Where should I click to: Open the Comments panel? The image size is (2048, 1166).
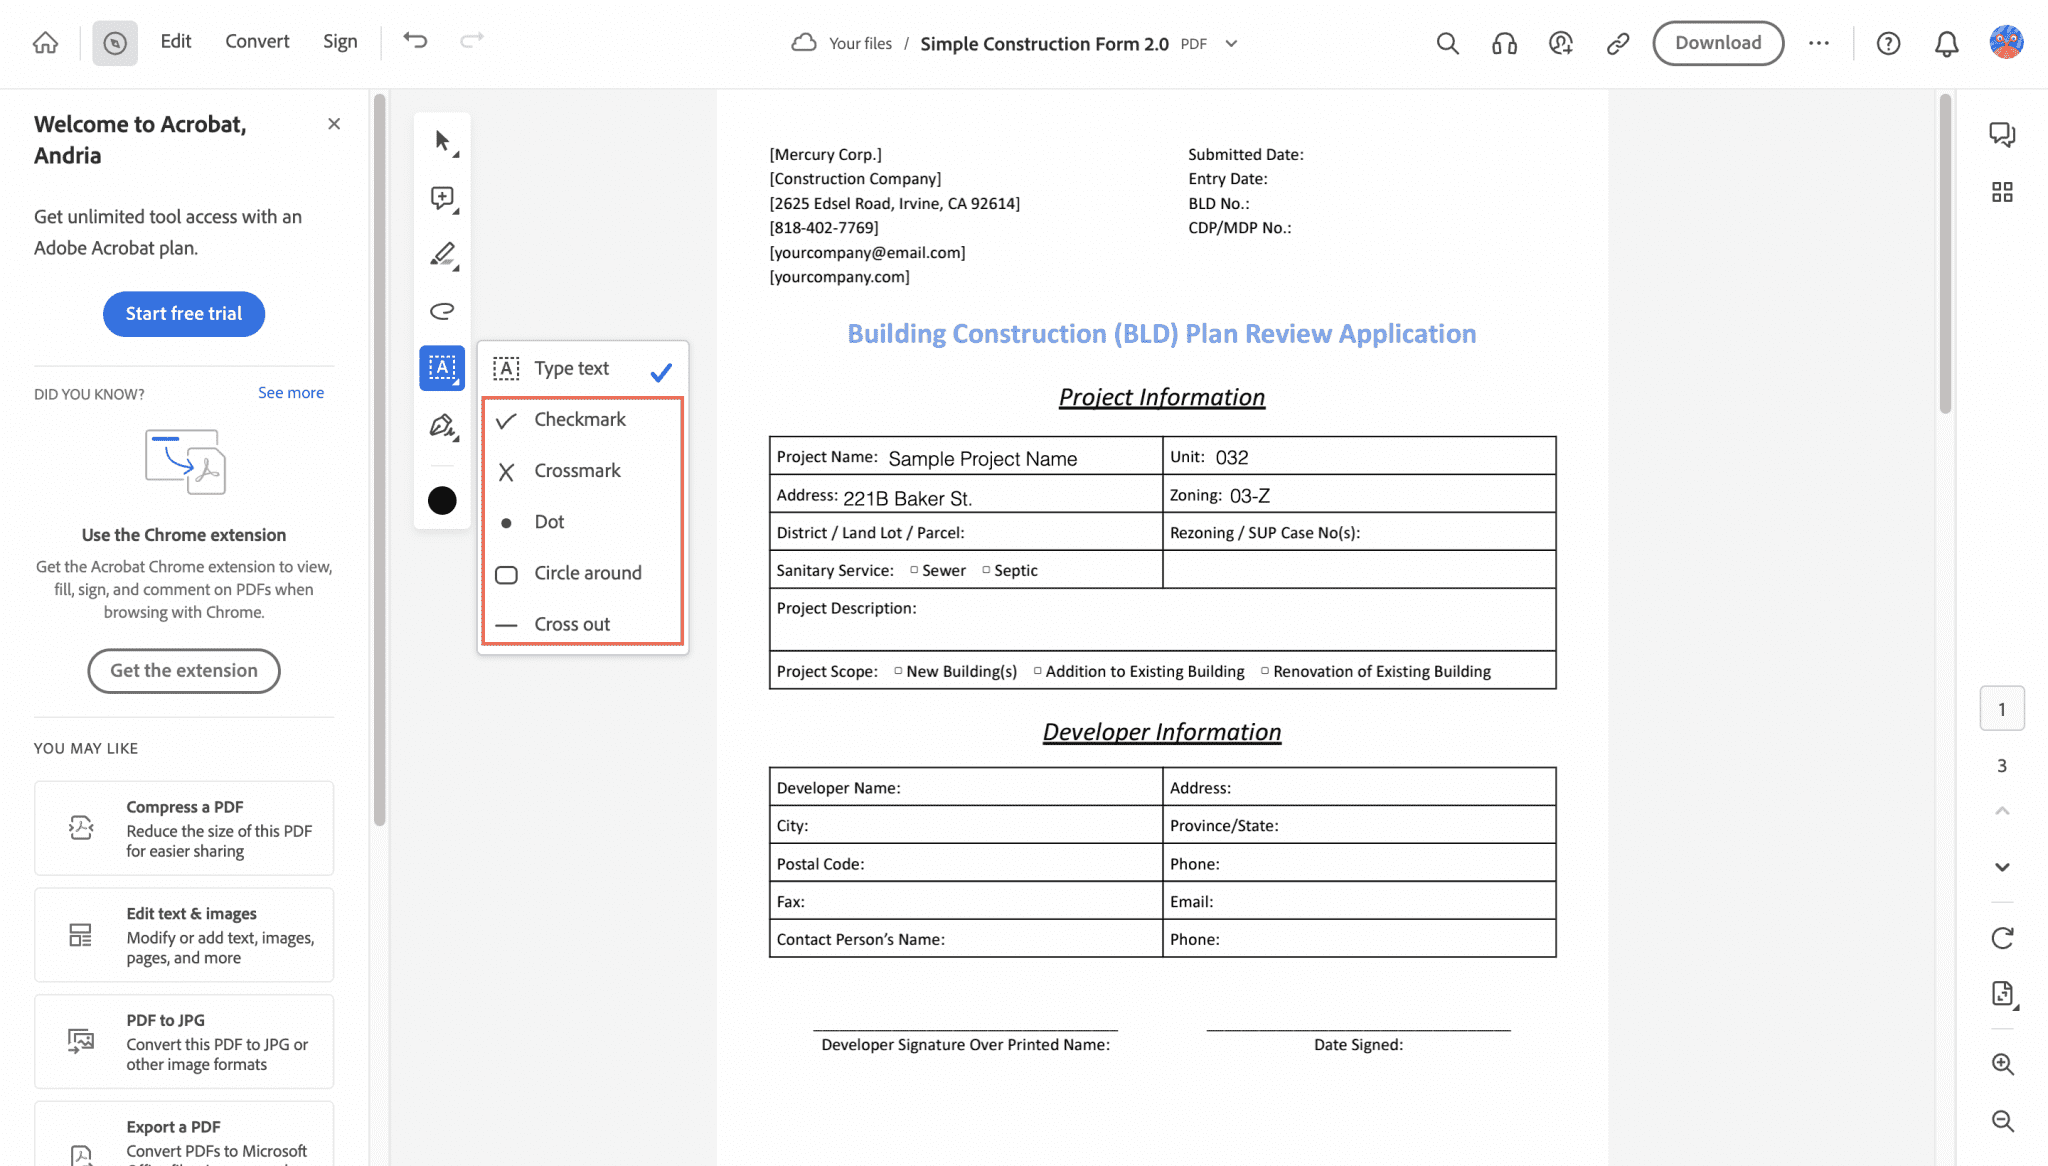coord(2003,134)
